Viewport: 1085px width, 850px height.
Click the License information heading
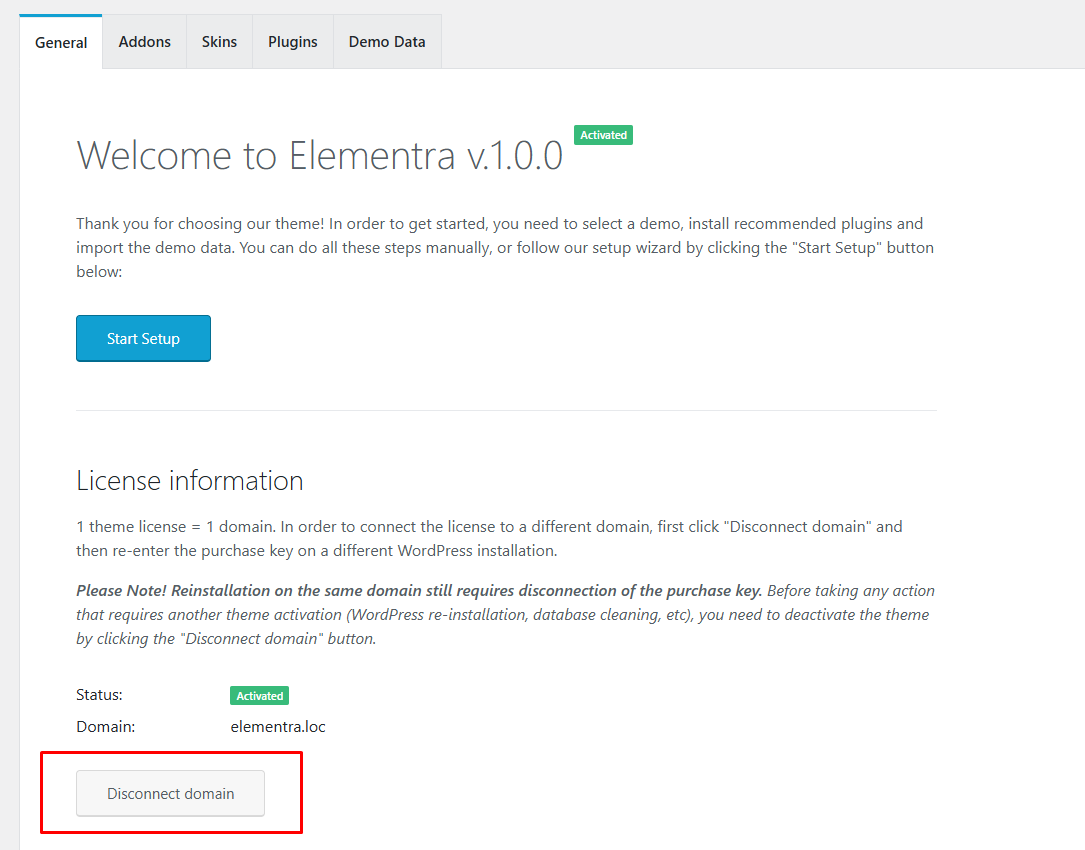[x=190, y=480]
